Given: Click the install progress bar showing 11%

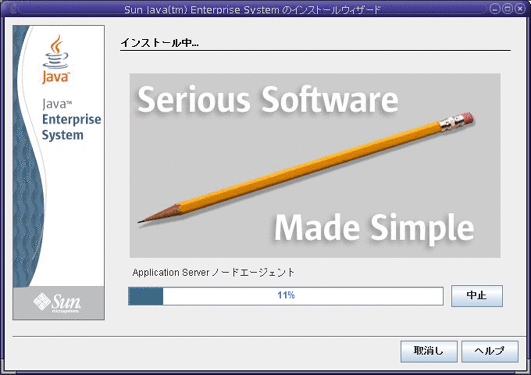Looking at the screenshot, I should coord(286,296).
